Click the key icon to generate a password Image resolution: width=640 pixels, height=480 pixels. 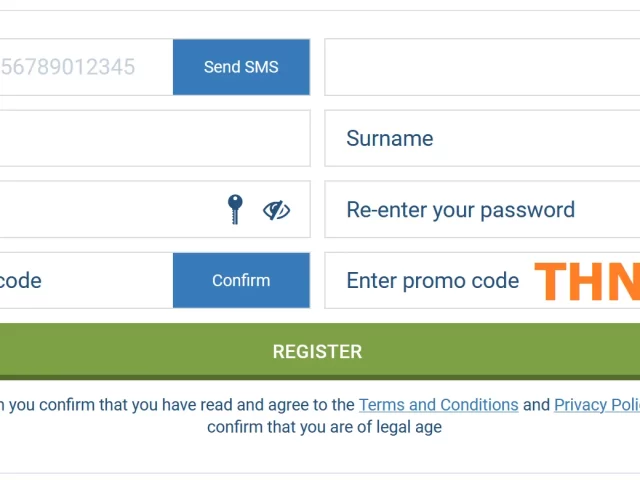coord(235,209)
